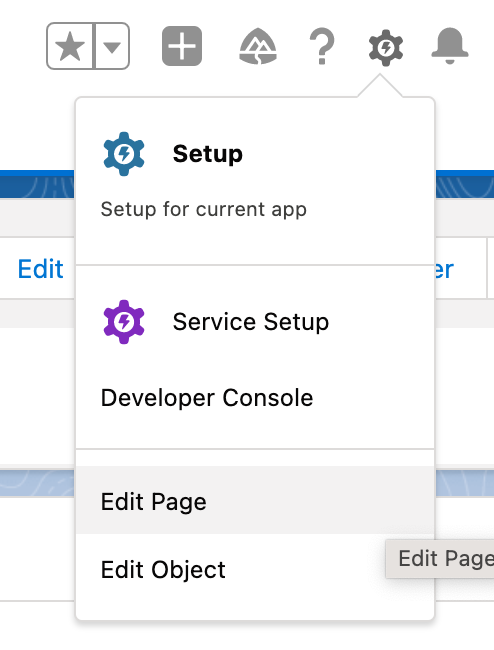This screenshot has width=494, height=650.
Task: Click the star icon to favorite this page
Action: [70, 46]
